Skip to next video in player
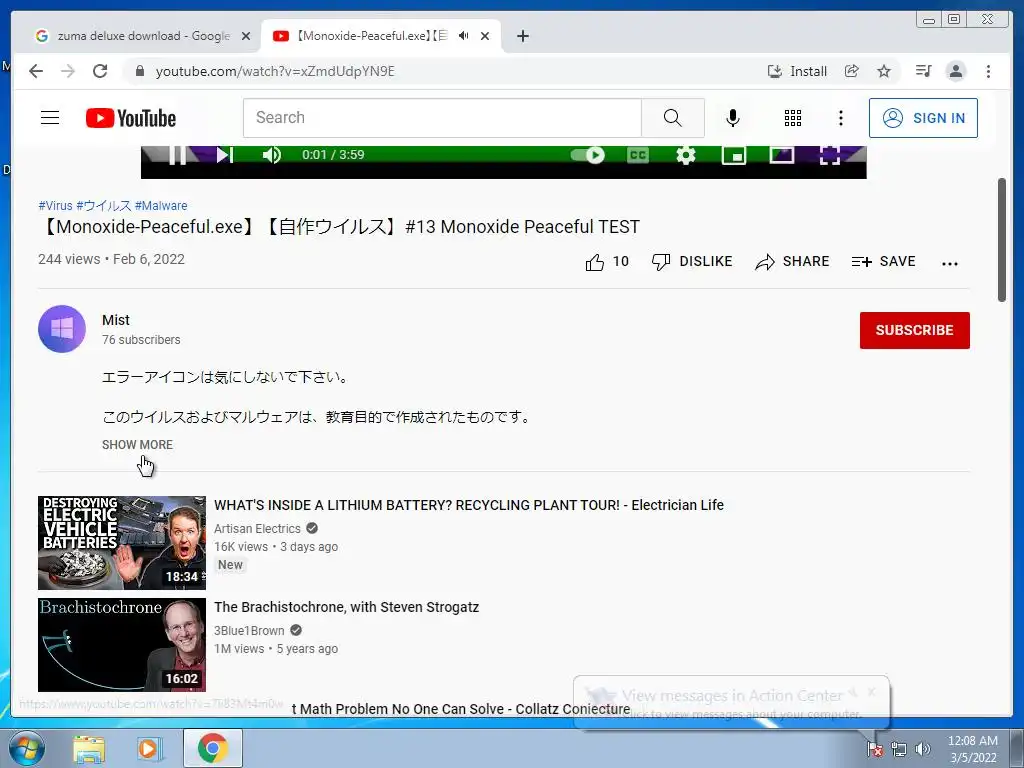 tap(225, 155)
